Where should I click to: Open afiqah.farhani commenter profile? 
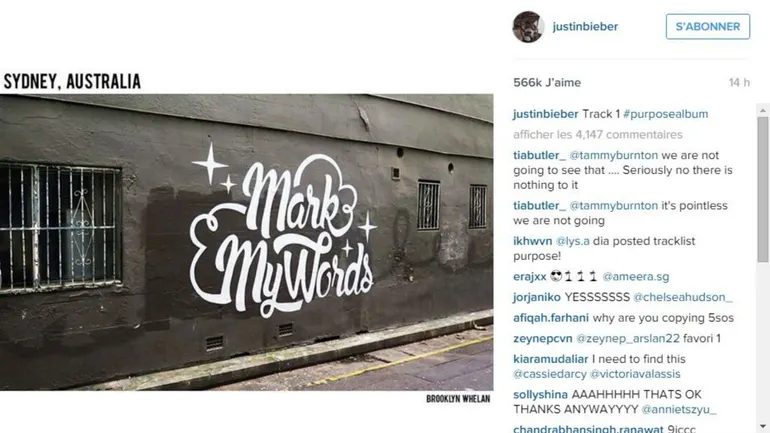point(550,318)
